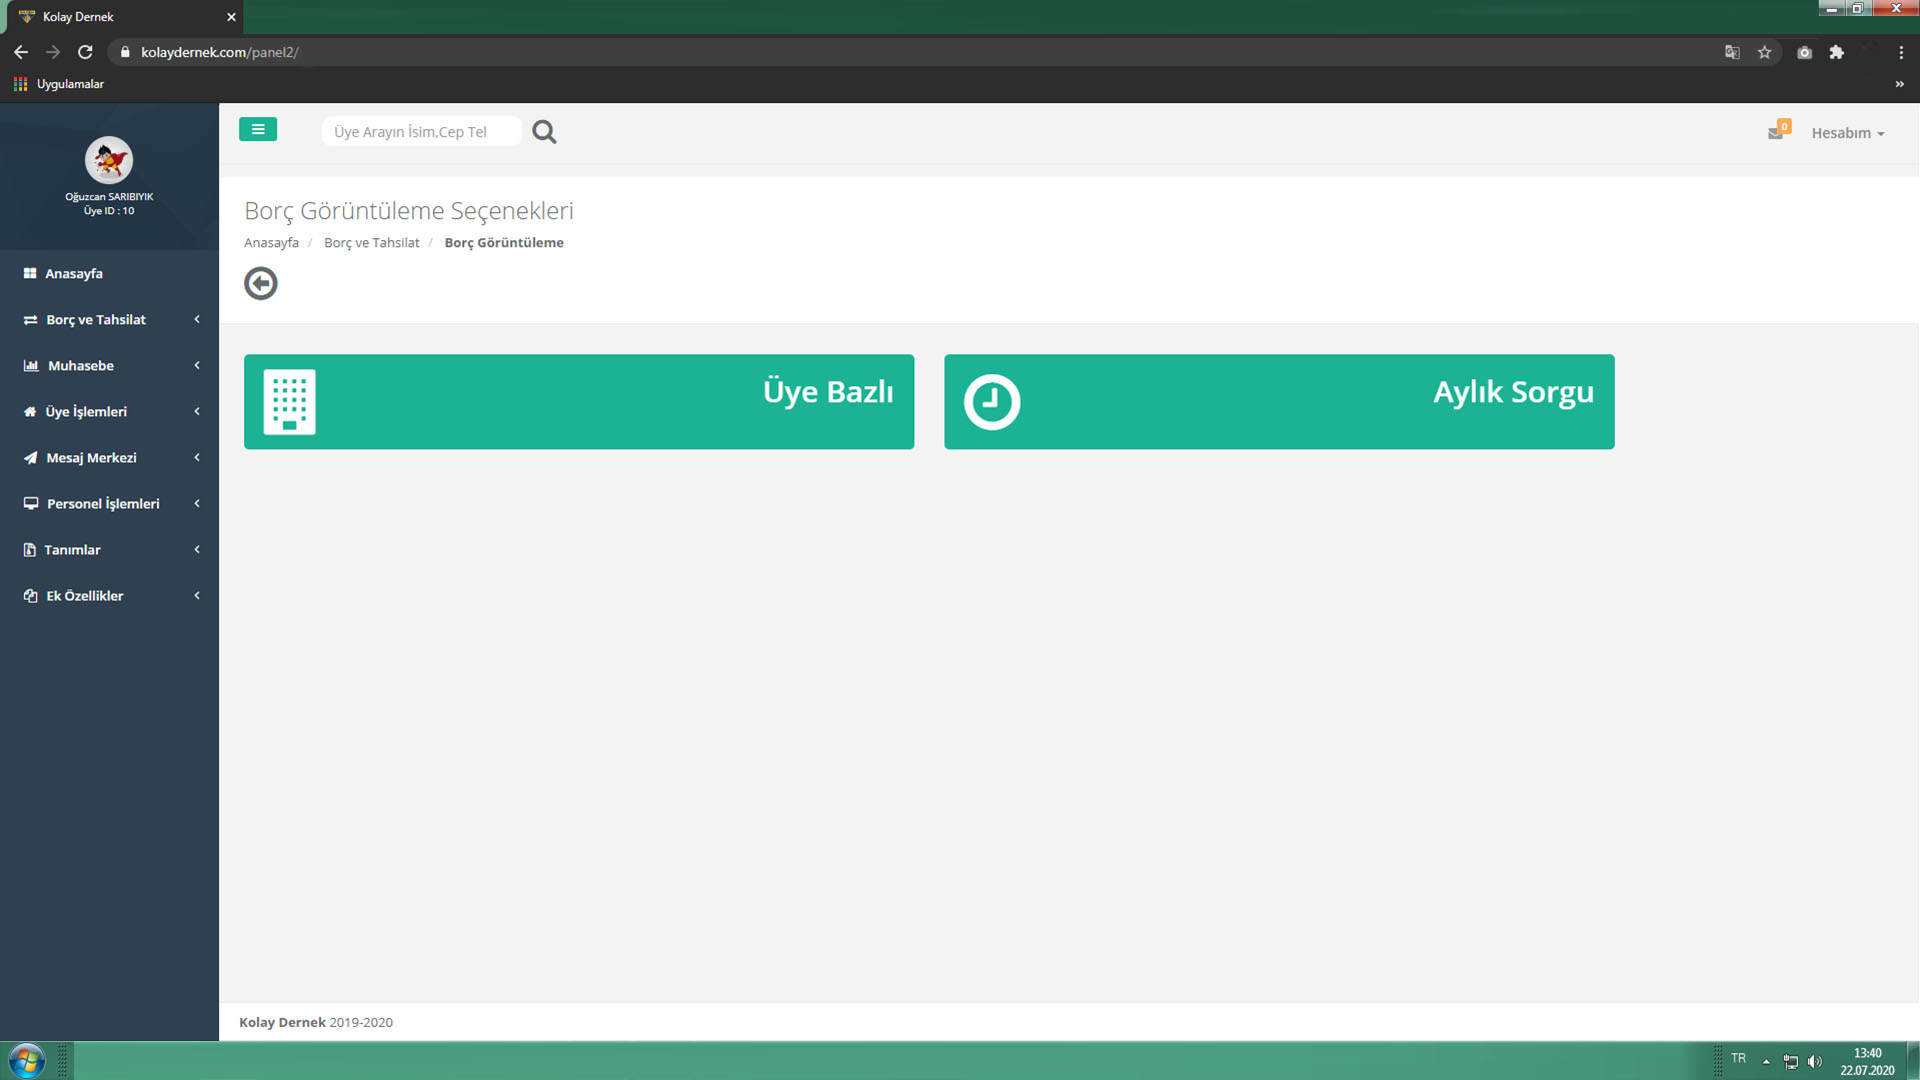Open the notification inbox icon with badge
The height and width of the screenshot is (1080, 1920).
[x=1777, y=131]
